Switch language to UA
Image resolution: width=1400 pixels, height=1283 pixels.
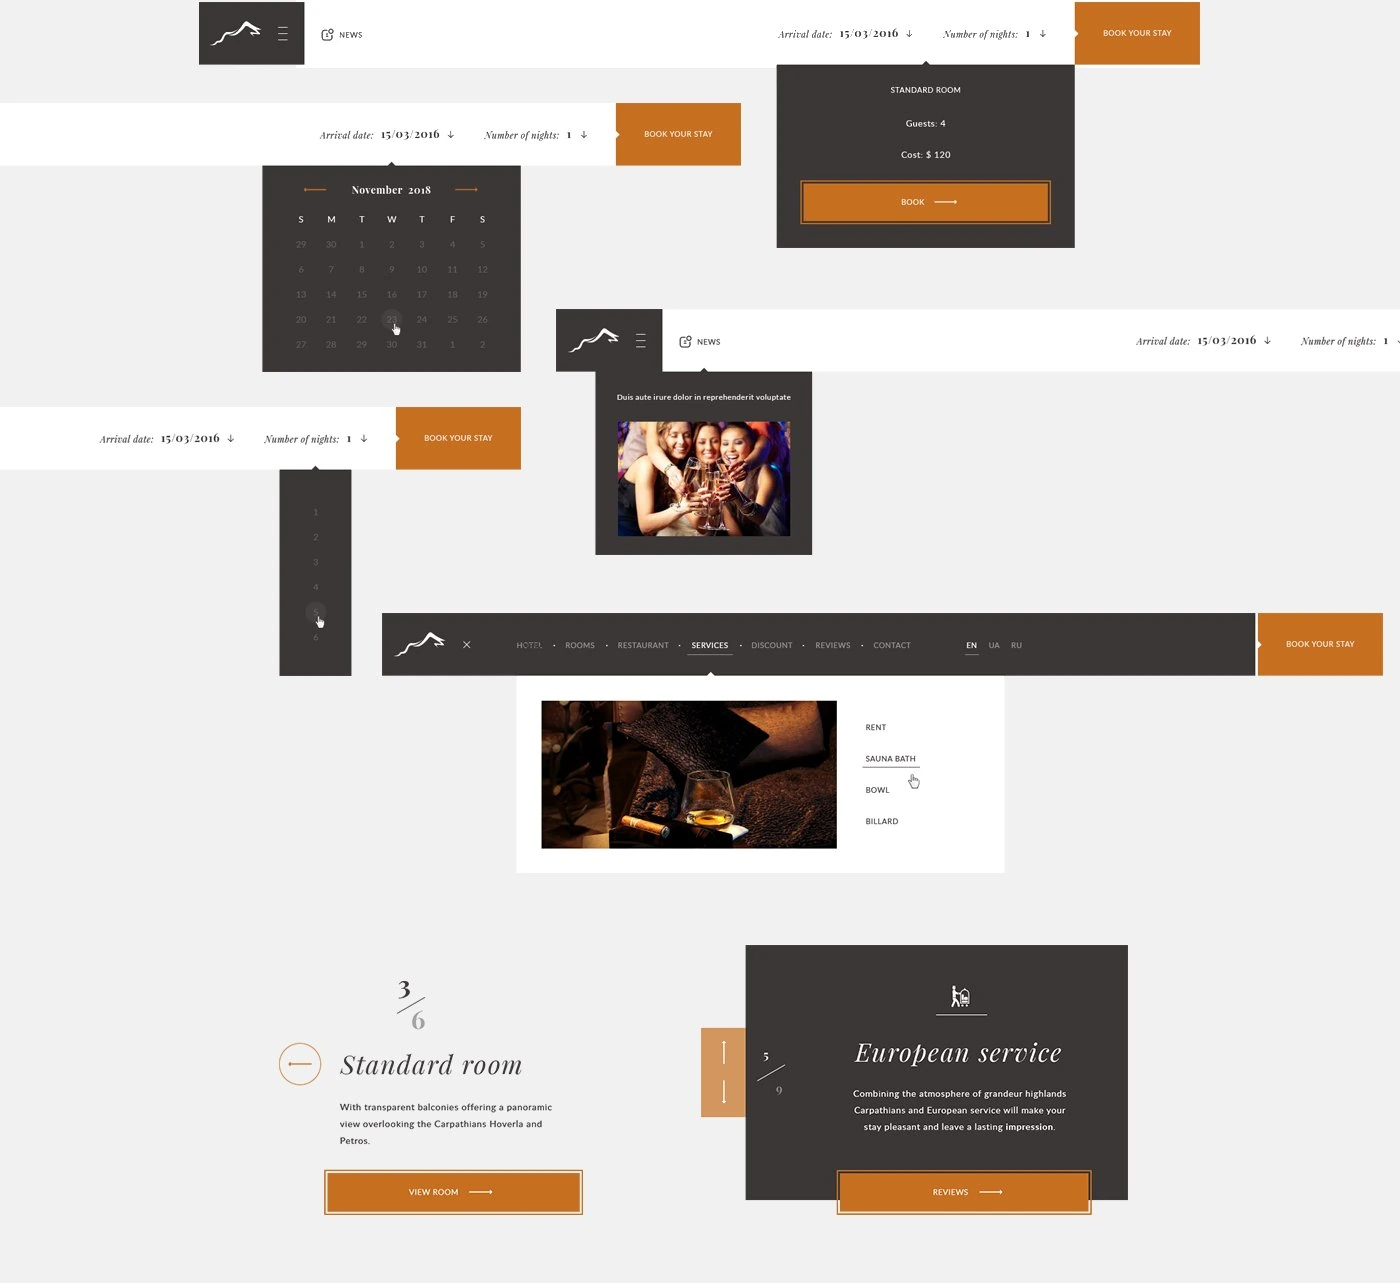click(994, 646)
